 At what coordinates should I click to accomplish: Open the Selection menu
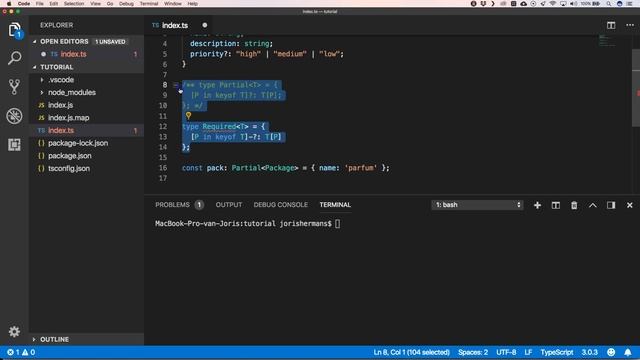click(x=74, y=4)
